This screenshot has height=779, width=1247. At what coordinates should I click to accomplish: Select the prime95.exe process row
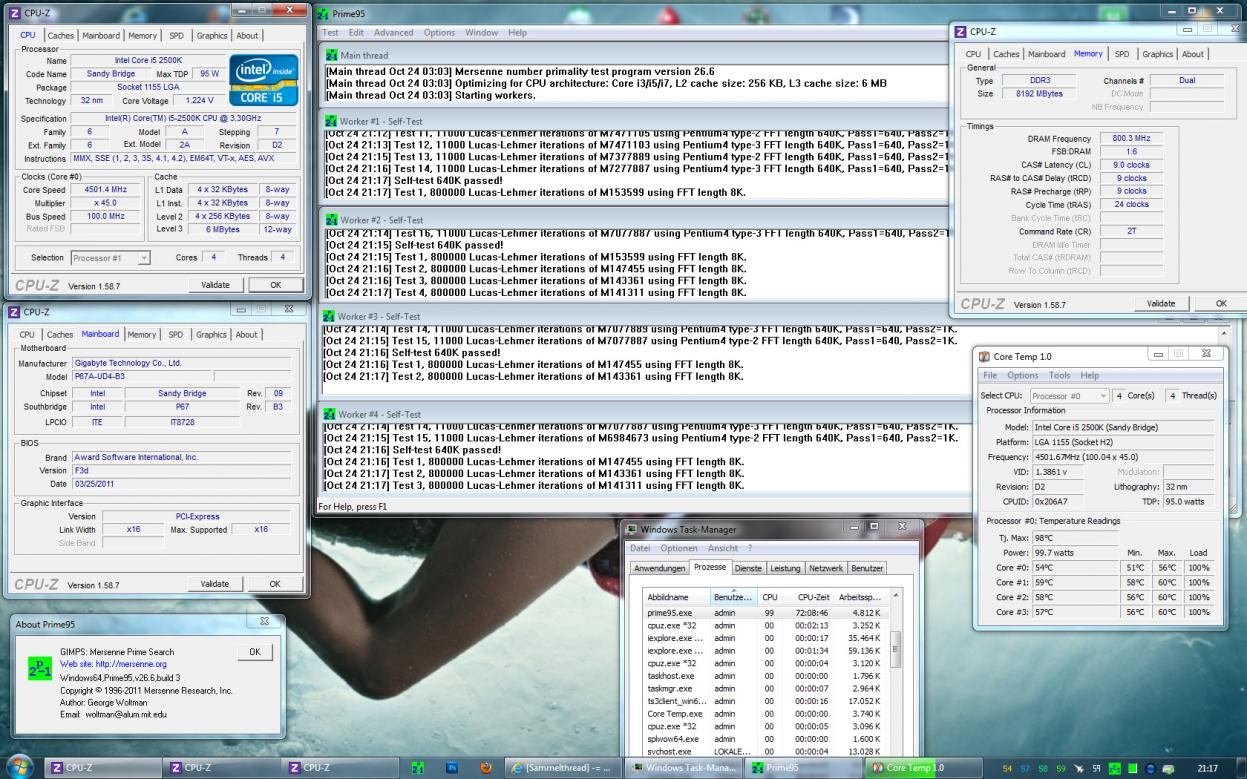[765, 612]
